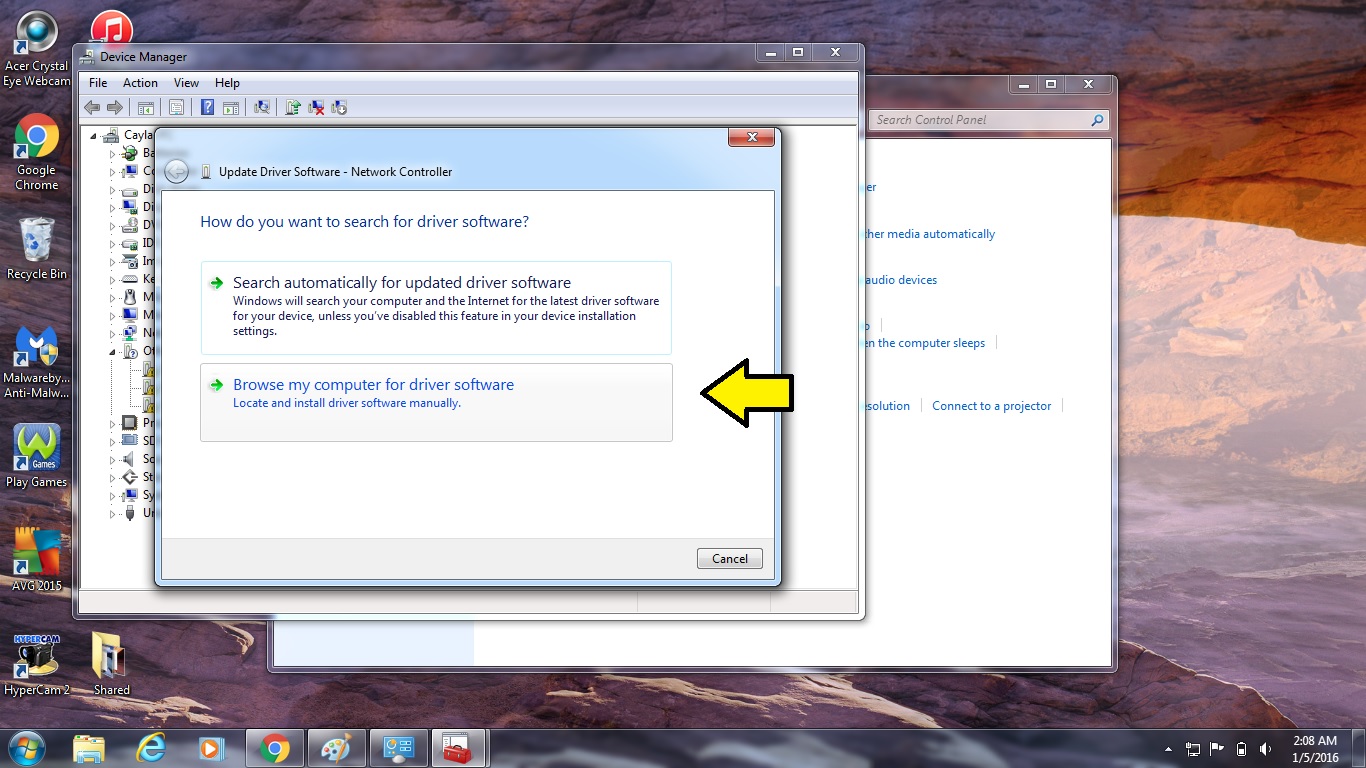Select the Network adapters icon in tree
The width and height of the screenshot is (1366, 768).
(x=129, y=333)
